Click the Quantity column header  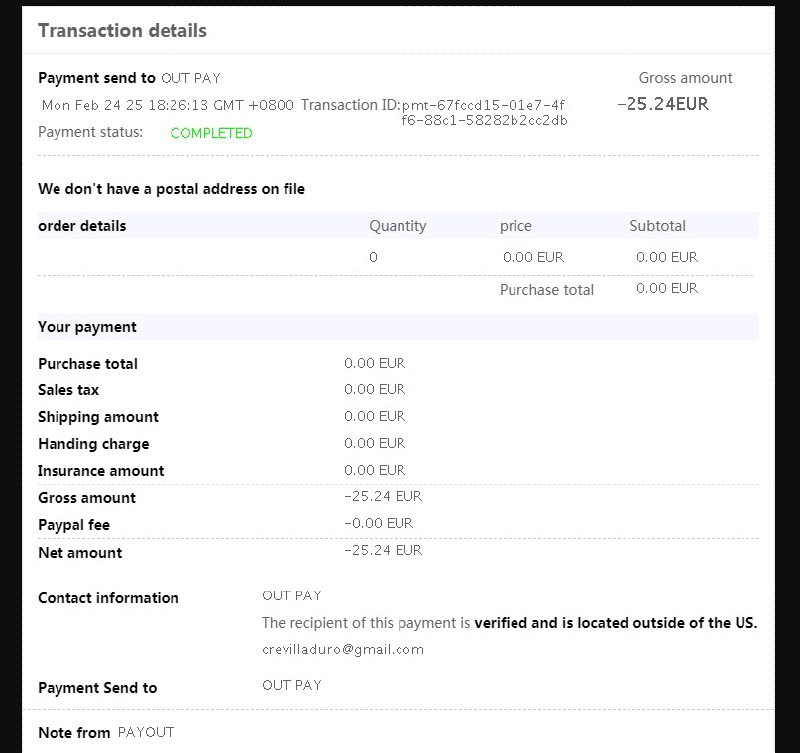[x=397, y=226]
